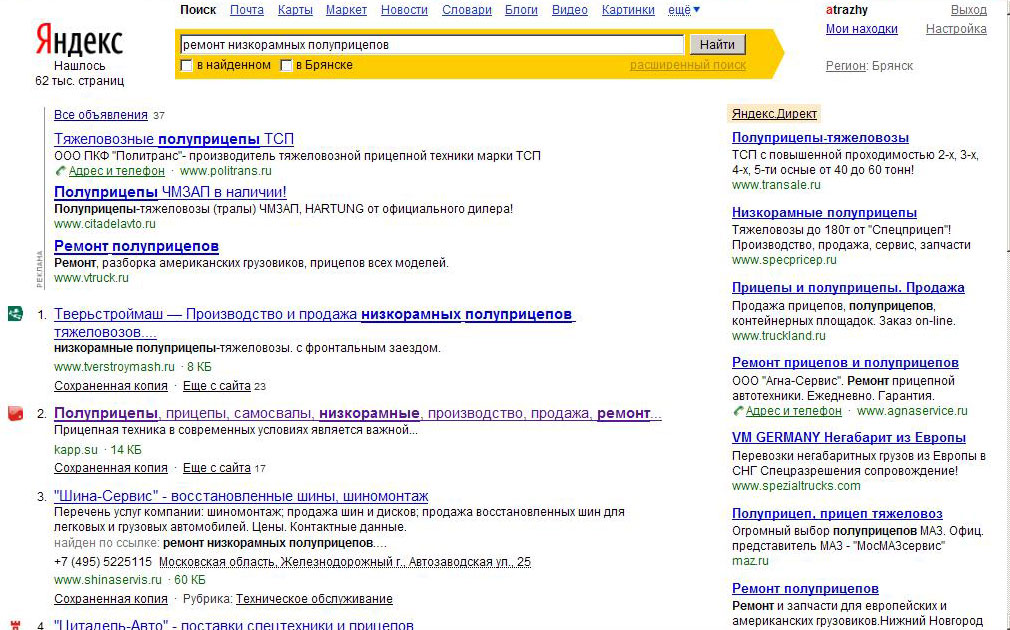The height and width of the screenshot is (630, 1010).
Task: Open the Почта tab
Action: 247,10
